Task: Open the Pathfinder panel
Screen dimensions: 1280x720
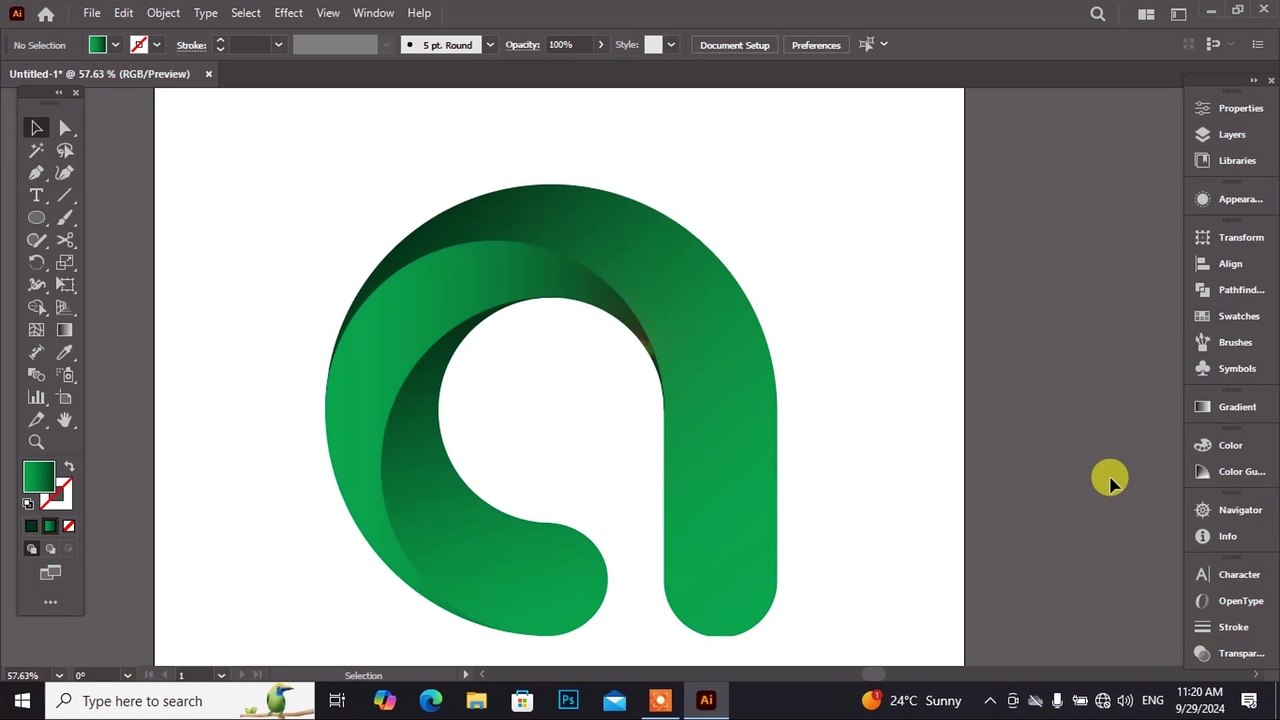Action: click(x=1230, y=290)
